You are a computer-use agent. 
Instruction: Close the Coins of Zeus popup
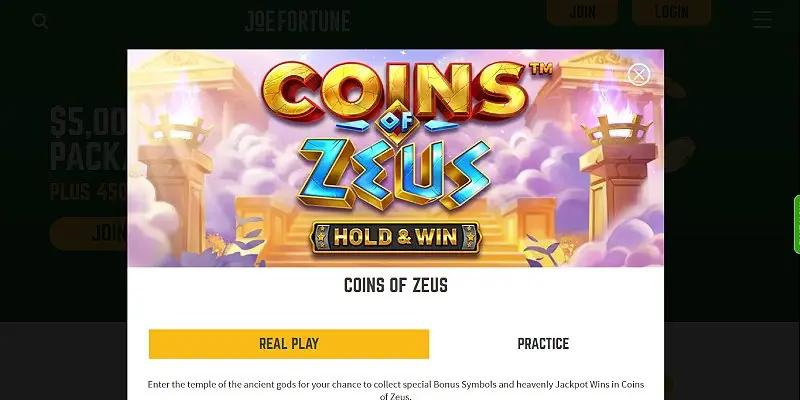[x=639, y=74]
